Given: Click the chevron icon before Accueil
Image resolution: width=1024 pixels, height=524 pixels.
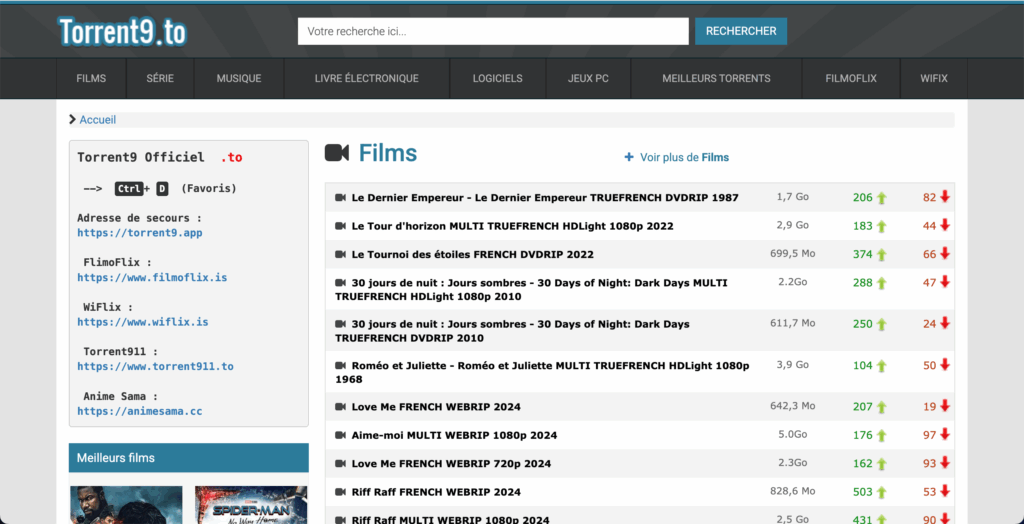Looking at the screenshot, I should click(x=72, y=120).
